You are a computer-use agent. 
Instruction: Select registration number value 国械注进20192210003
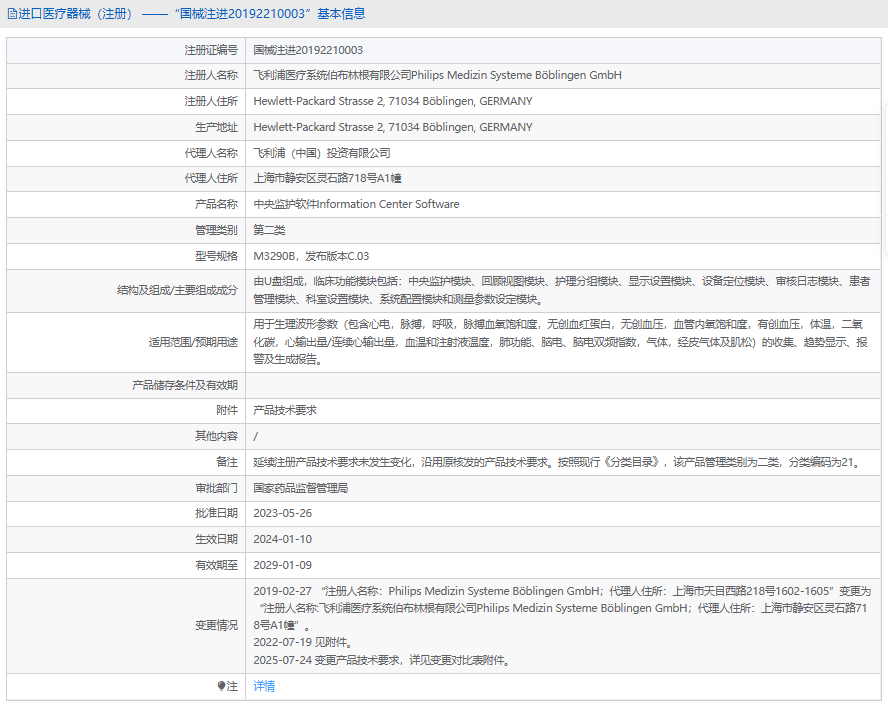pyautogui.click(x=308, y=50)
